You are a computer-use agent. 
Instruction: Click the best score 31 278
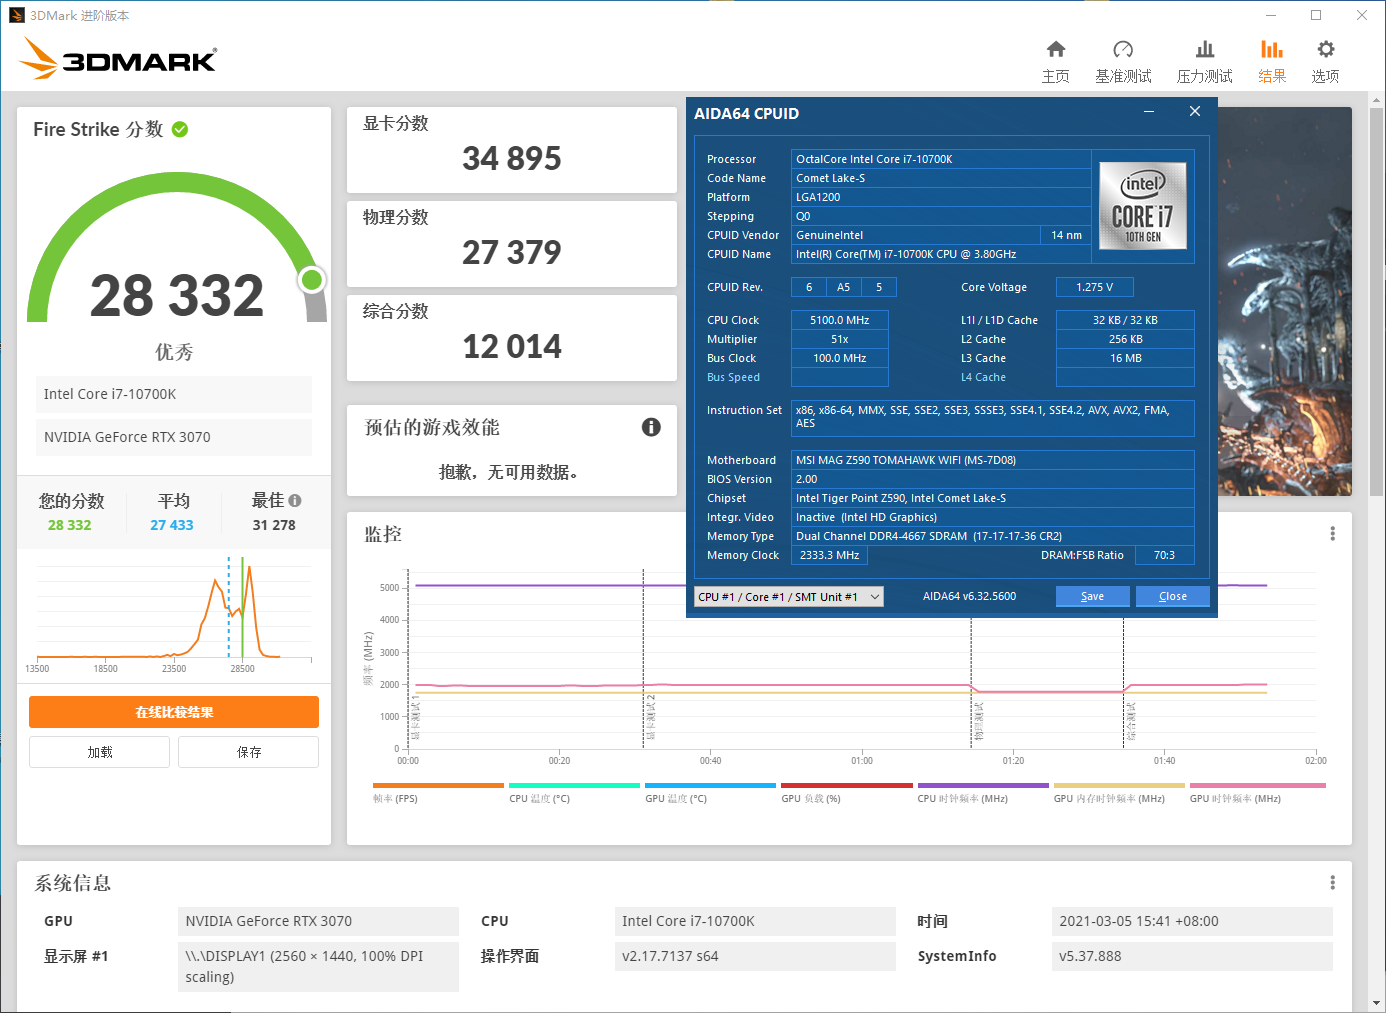coord(274,525)
